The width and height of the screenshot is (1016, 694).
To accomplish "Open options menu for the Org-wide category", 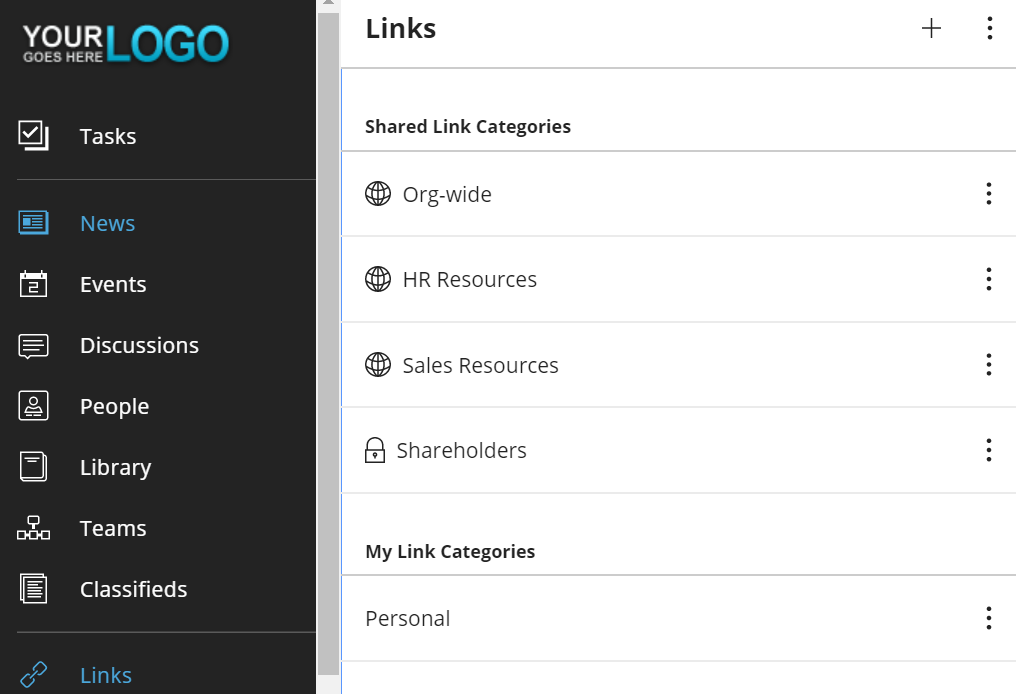I will [989, 194].
